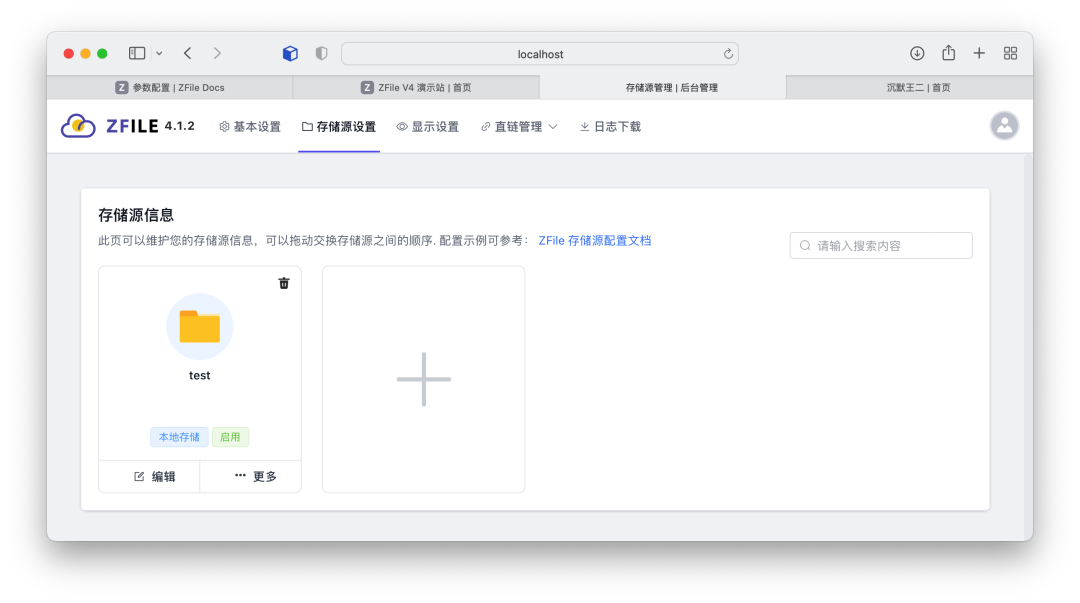Image resolution: width=1080 pixels, height=603 pixels.
Task: Add a new storage source with the plus card
Action: pyautogui.click(x=424, y=379)
